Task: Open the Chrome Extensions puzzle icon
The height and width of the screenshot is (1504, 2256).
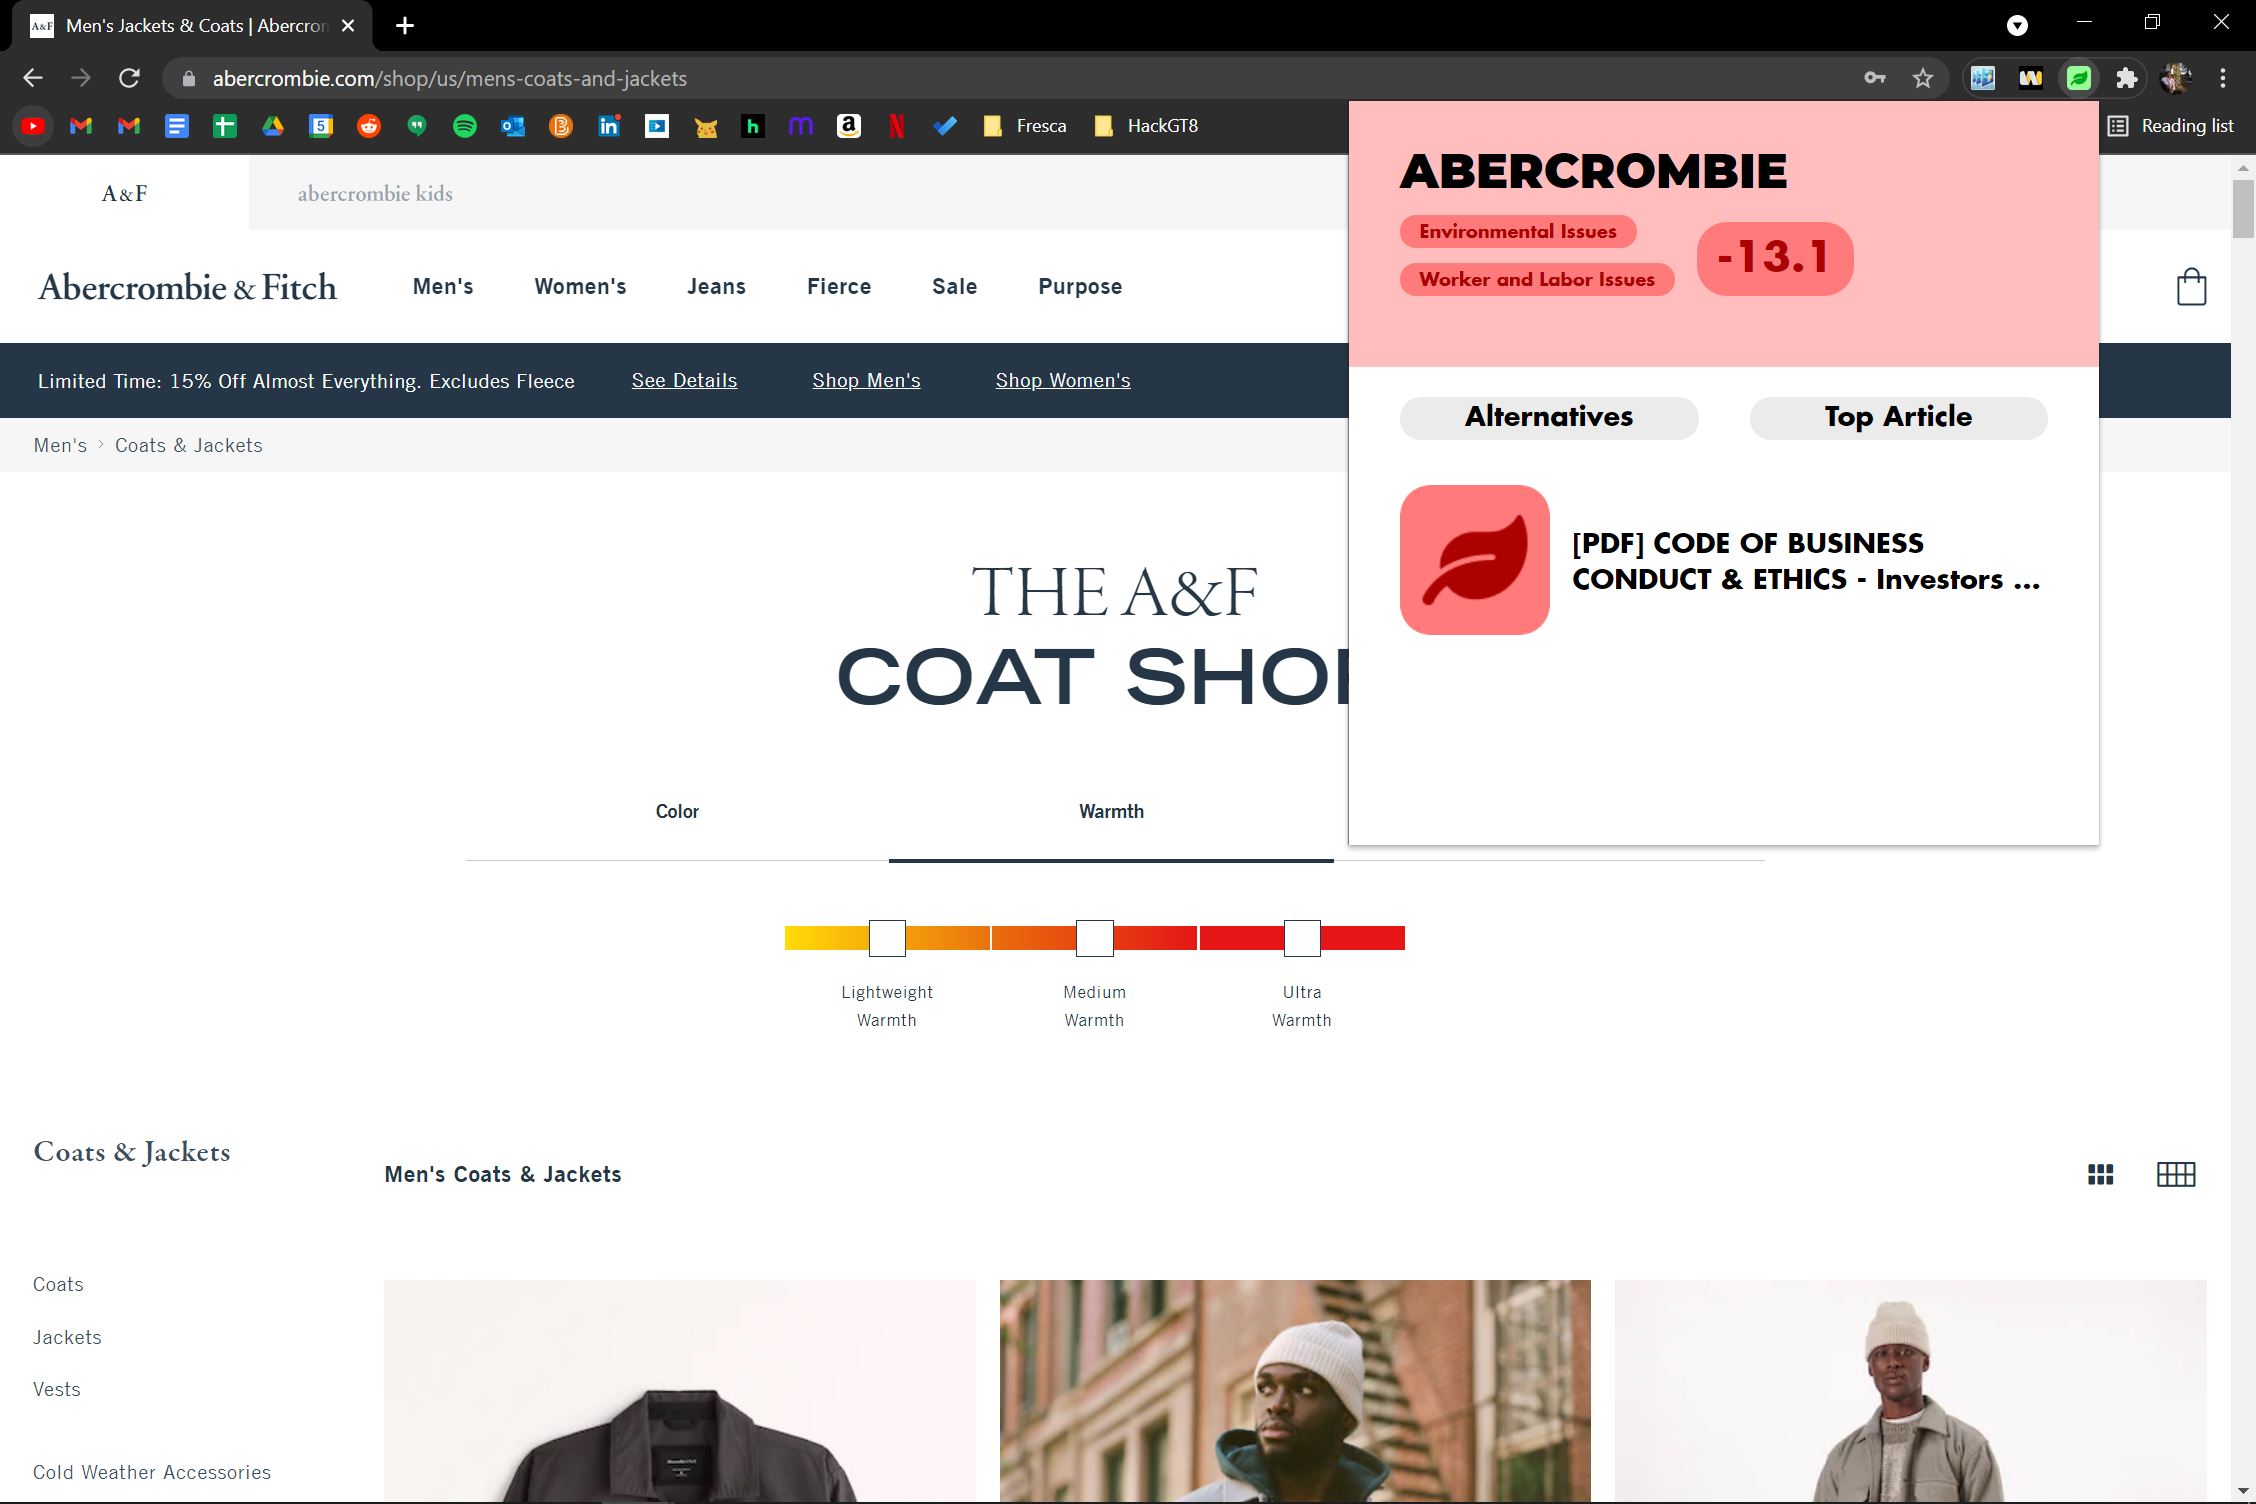Action: [2126, 78]
